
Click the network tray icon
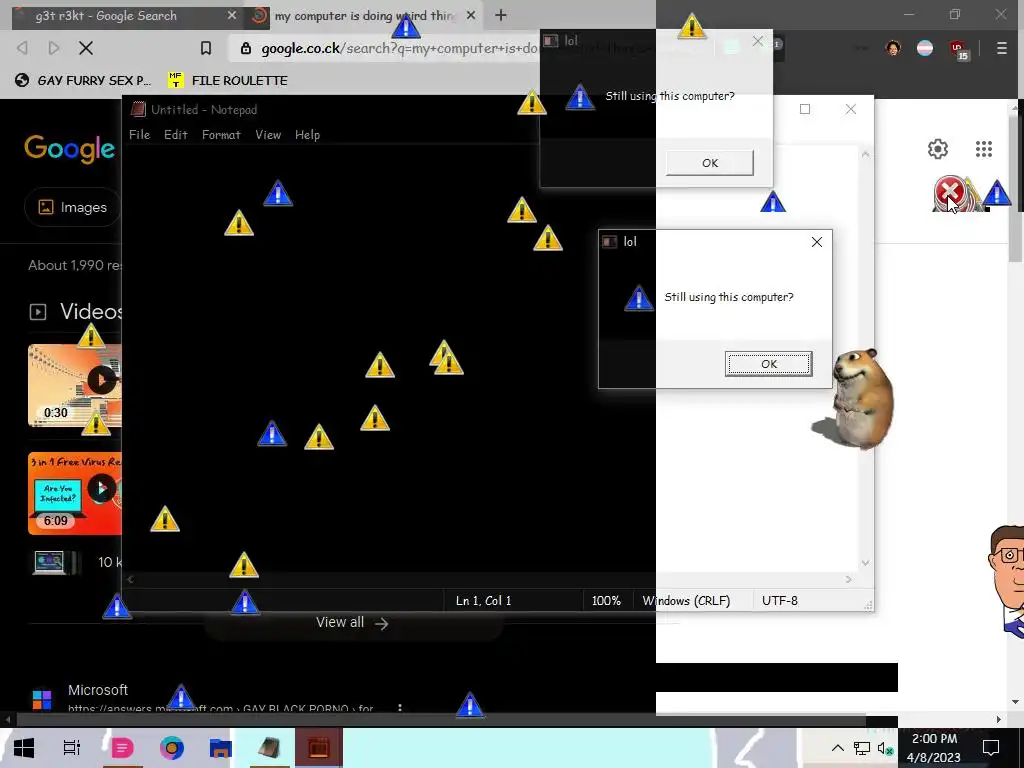(861, 748)
